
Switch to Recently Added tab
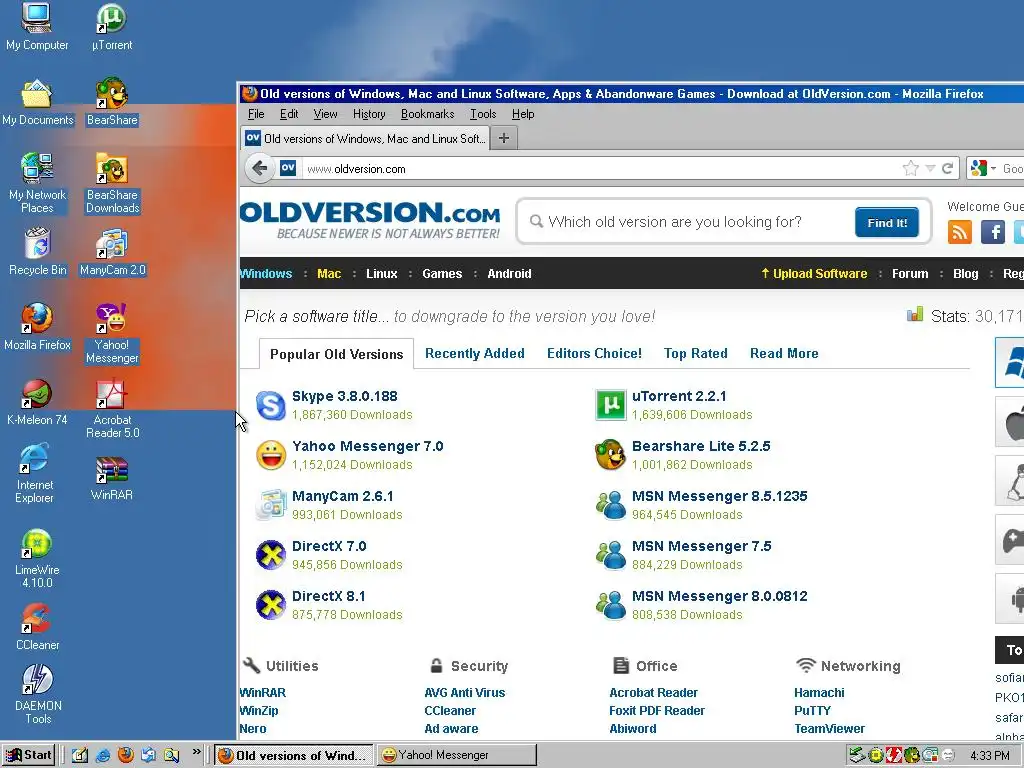475,353
